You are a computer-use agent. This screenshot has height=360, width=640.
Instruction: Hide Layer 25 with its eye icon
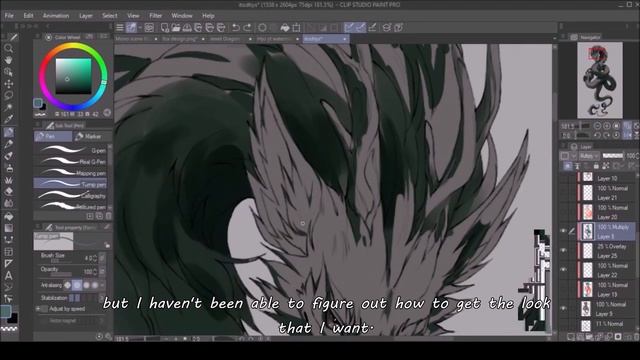click(x=563, y=250)
